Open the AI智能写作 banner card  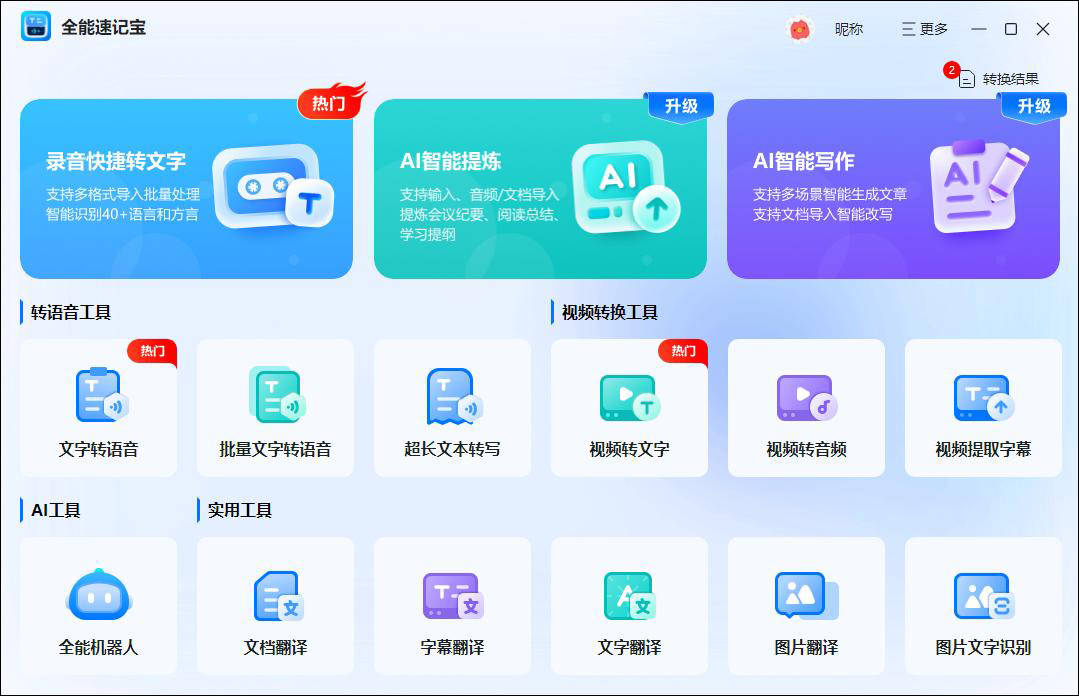point(893,189)
